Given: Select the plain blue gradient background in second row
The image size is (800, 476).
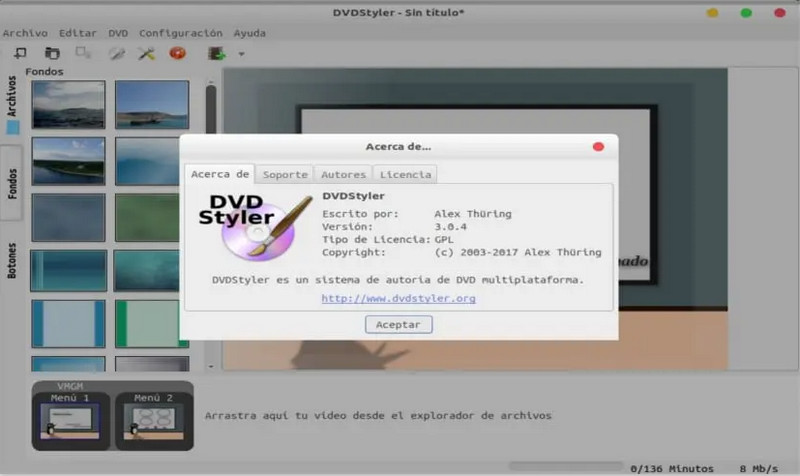Looking at the screenshot, I should click(147, 161).
